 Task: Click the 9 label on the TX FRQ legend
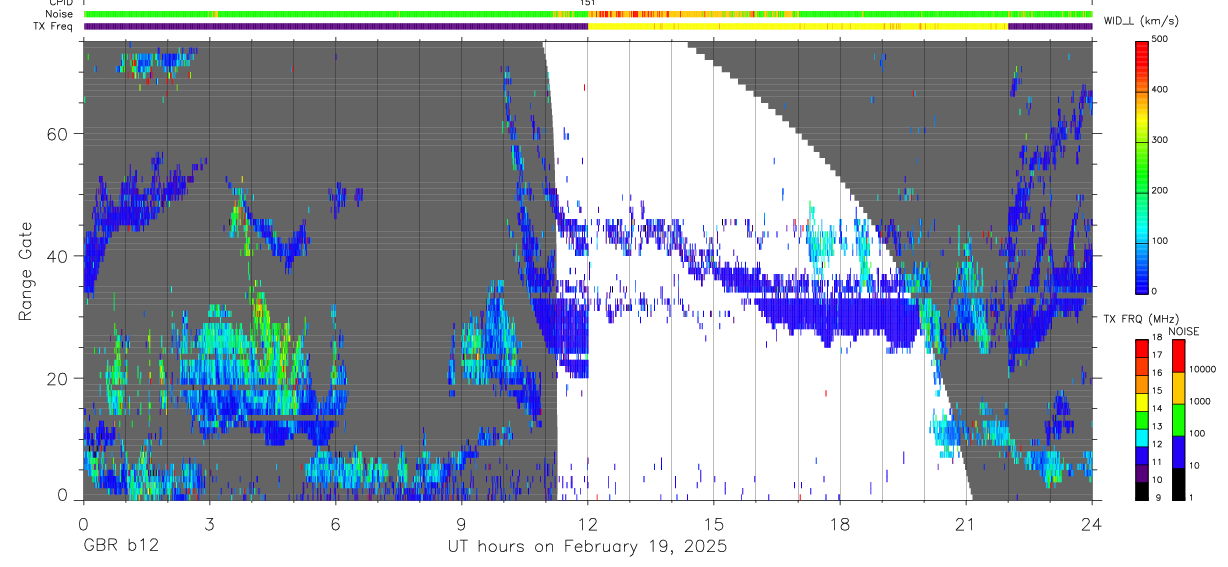click(x=1156, y=498)
